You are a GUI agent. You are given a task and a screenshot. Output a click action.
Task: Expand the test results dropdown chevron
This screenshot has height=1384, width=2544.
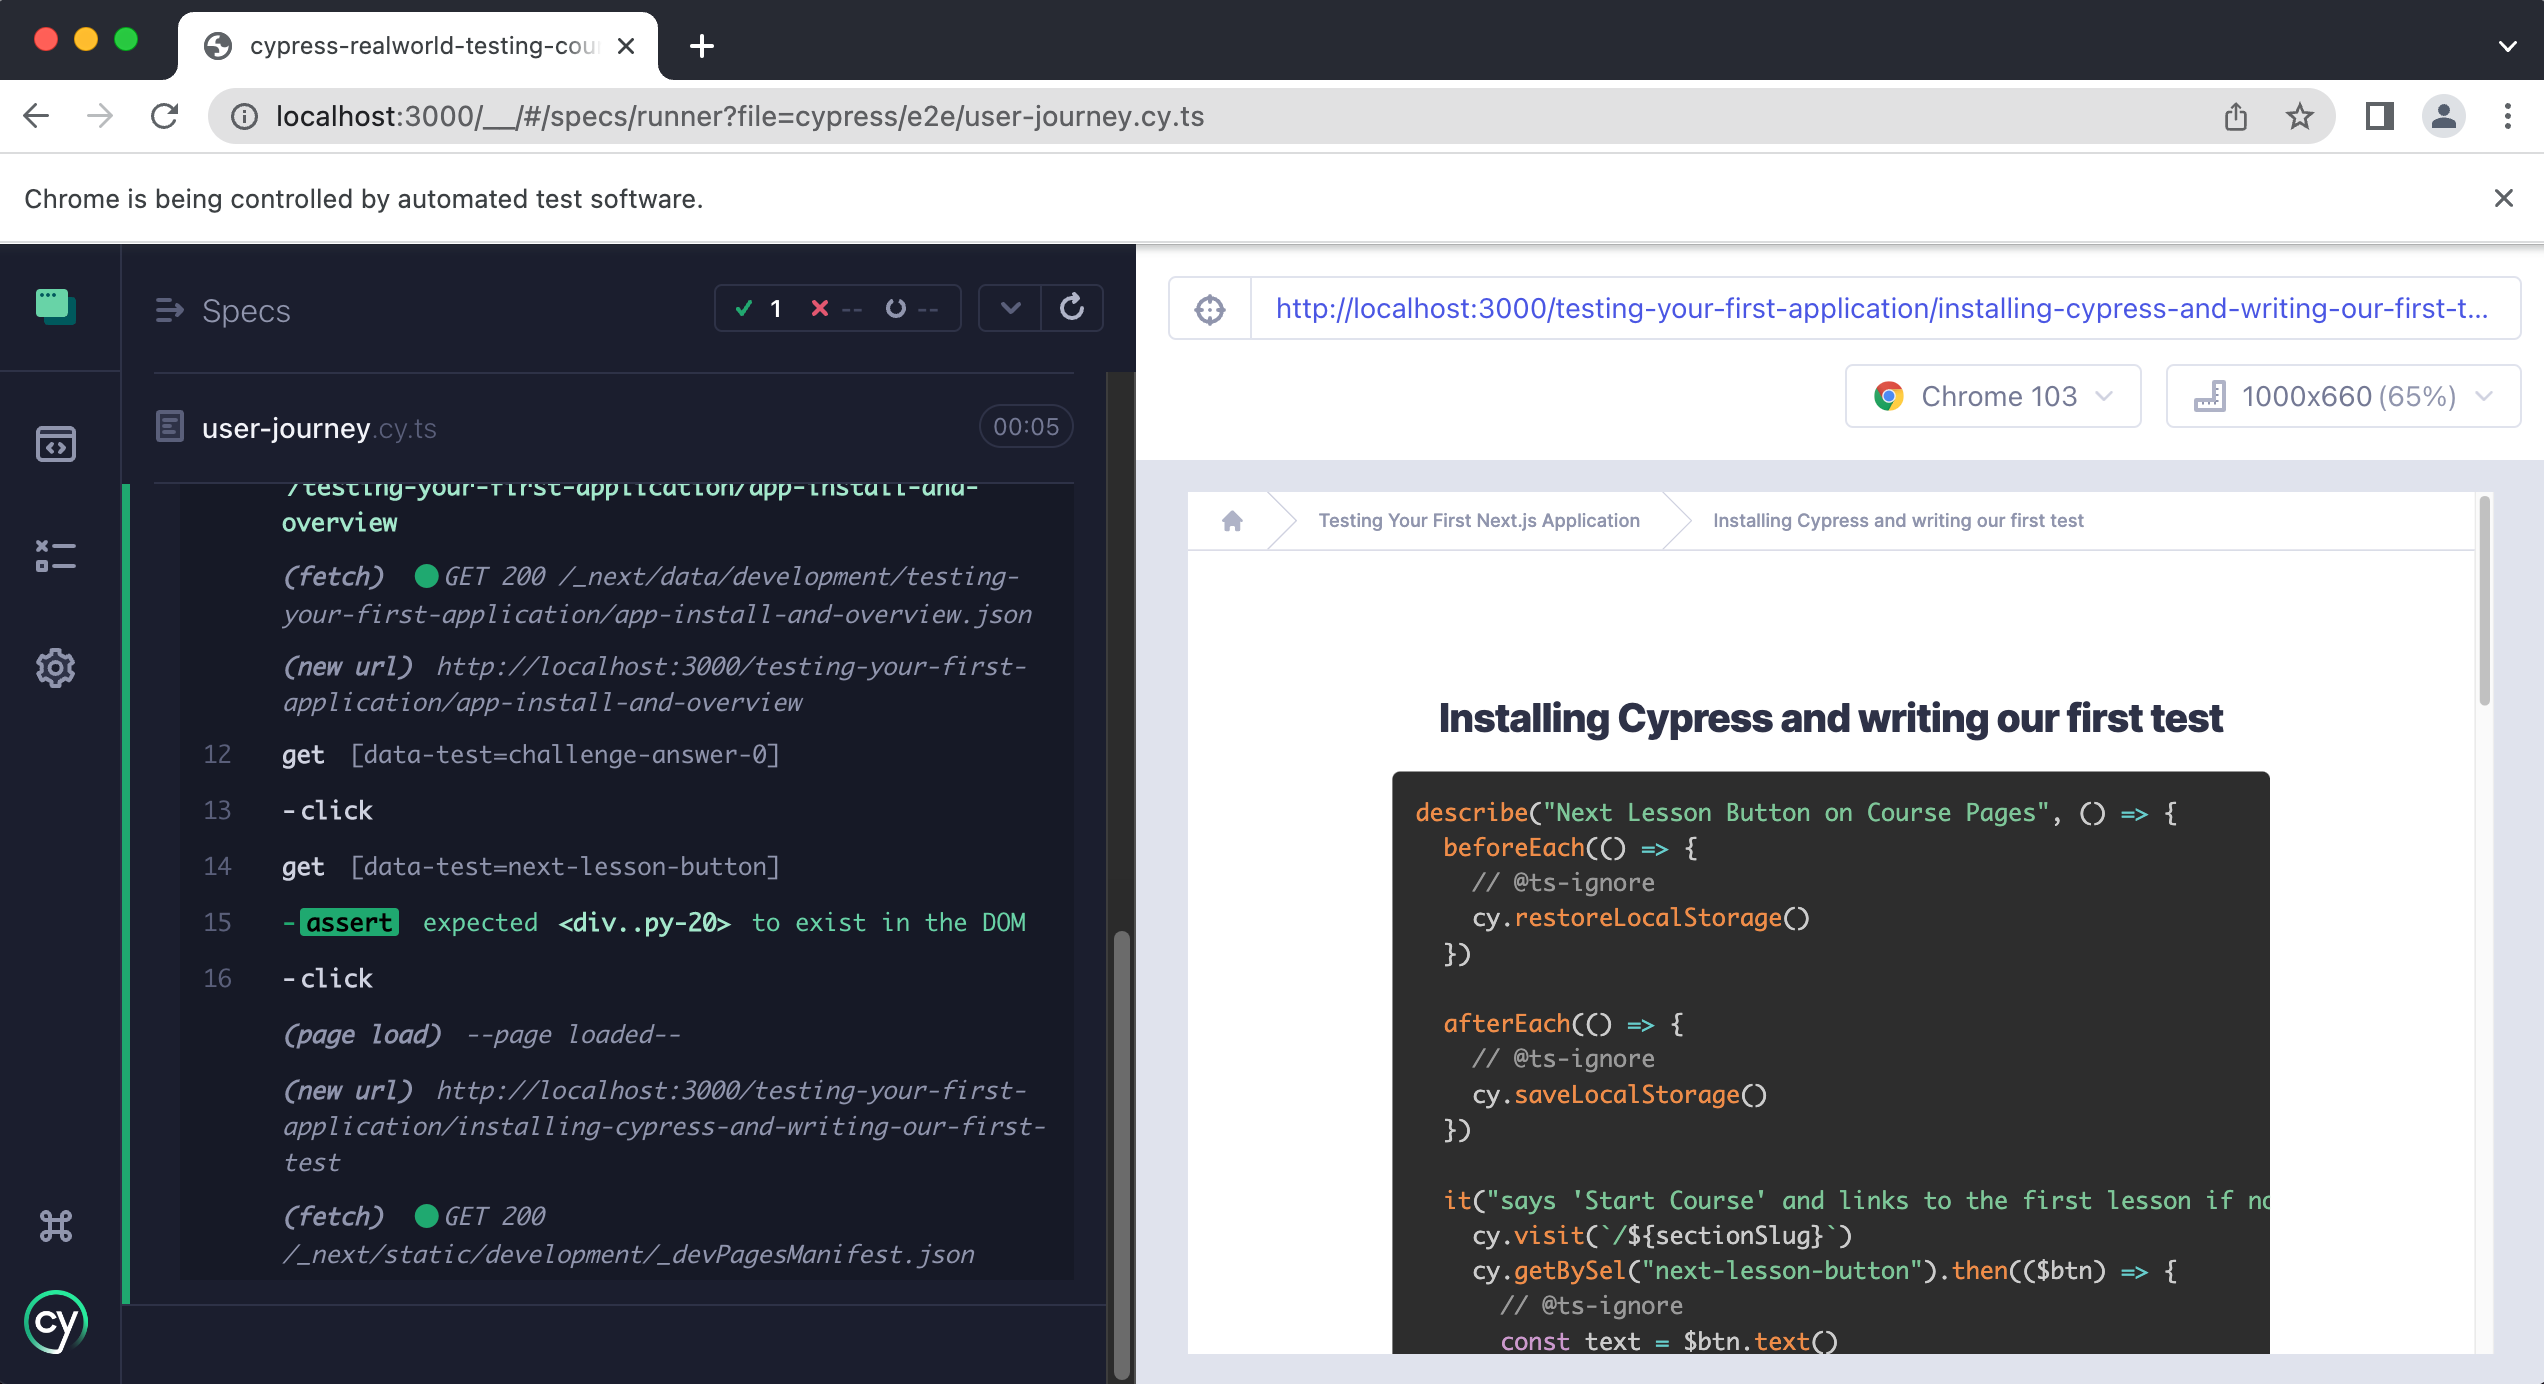[1007, 309]
